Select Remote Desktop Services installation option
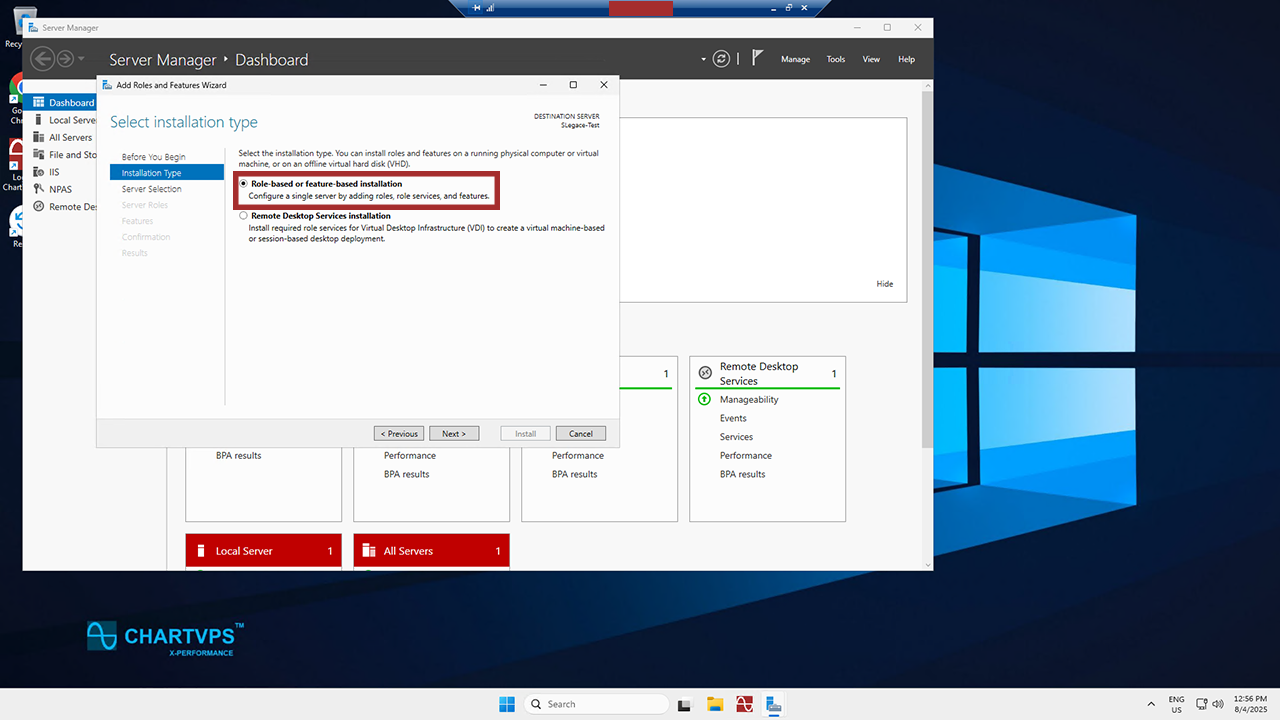This screenshot has height=720, width=1280. 244,216
